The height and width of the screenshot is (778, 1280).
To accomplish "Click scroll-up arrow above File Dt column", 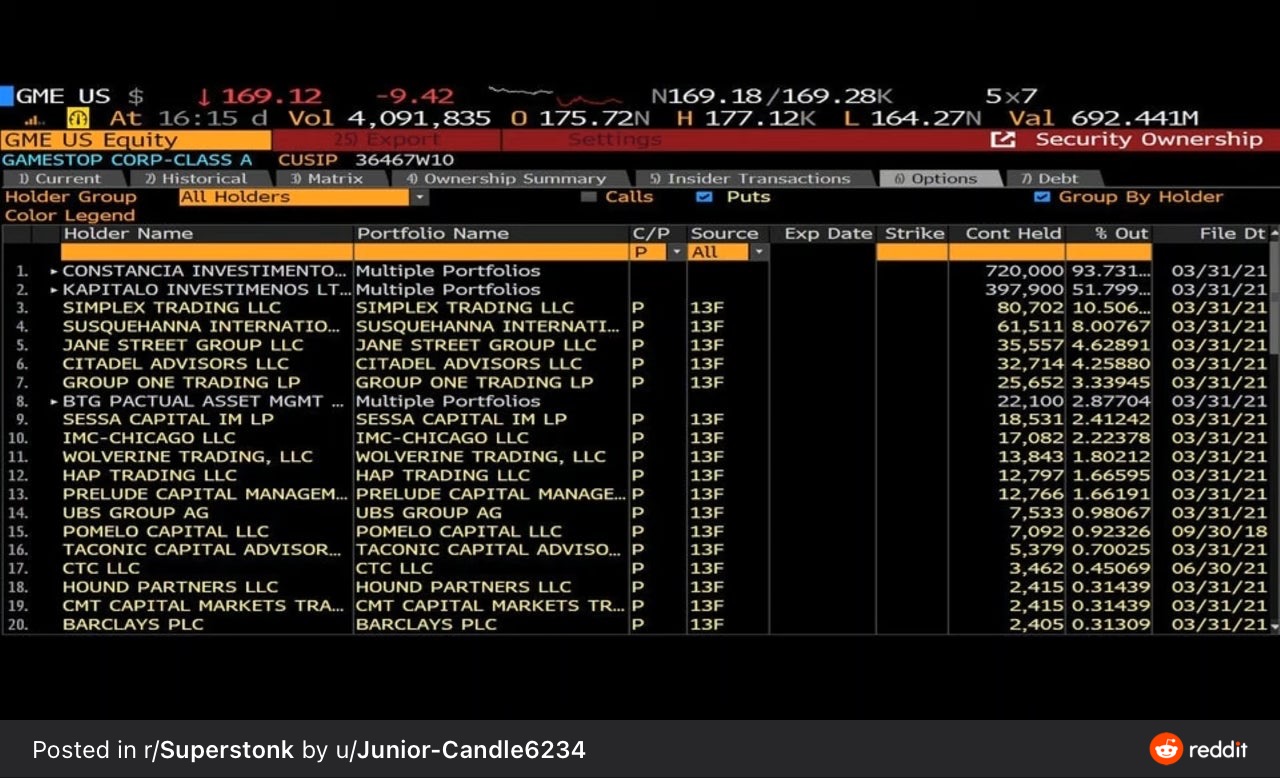I will tap(1274, 234).
